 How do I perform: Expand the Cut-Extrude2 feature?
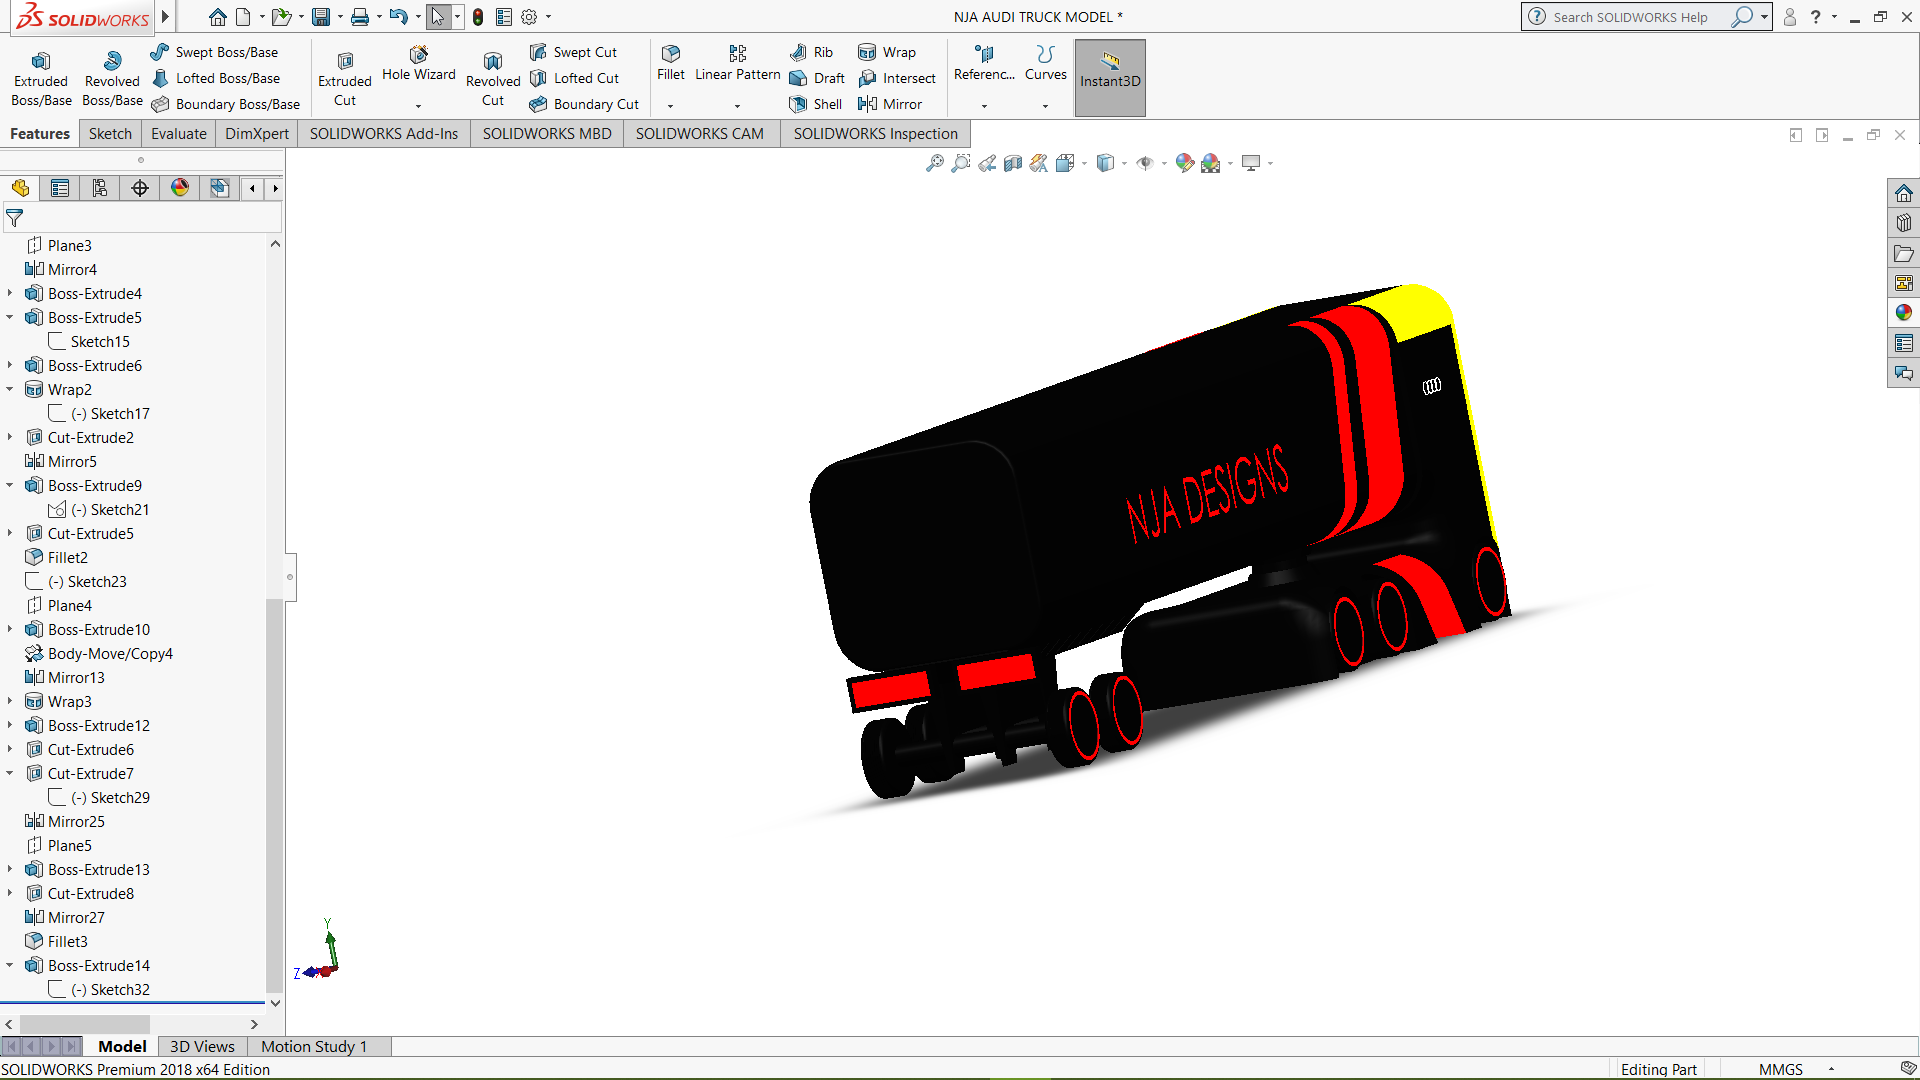coord(10,437)
